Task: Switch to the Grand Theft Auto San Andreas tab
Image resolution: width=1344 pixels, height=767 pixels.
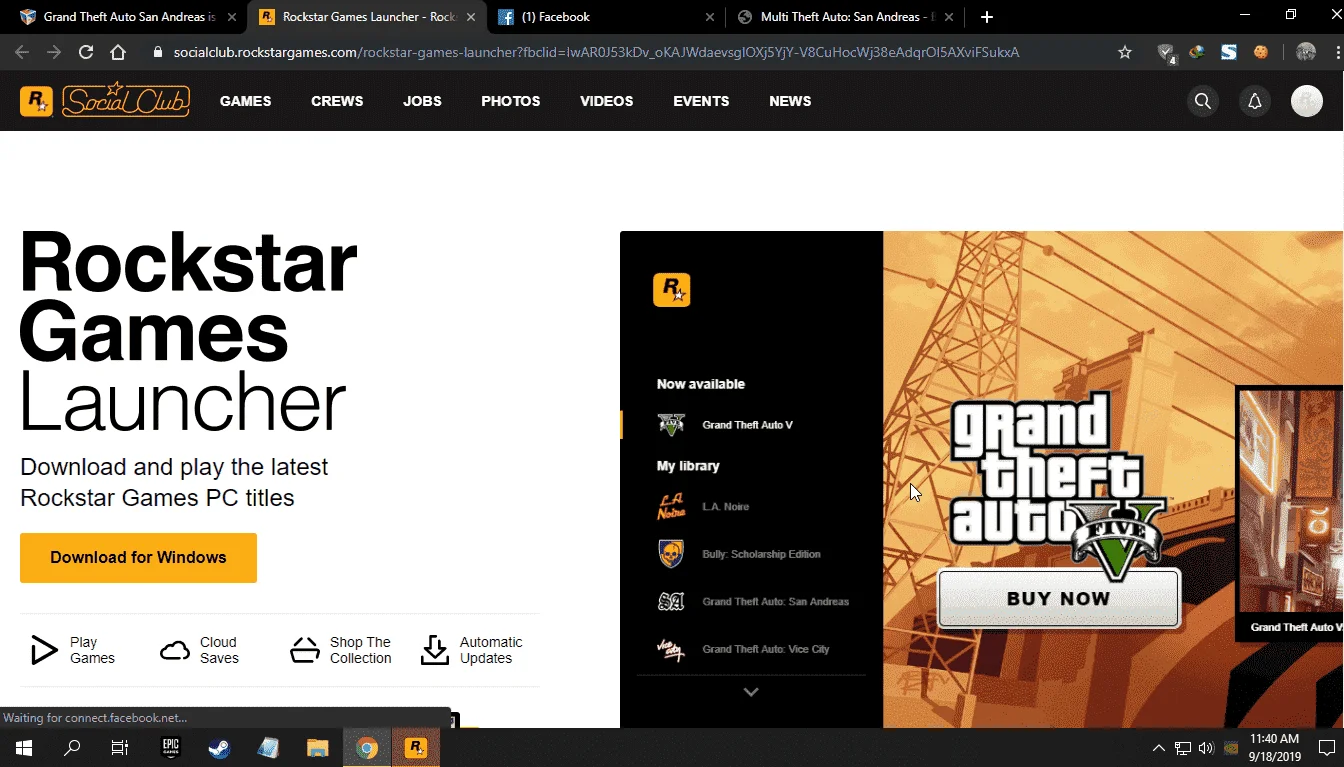Action: 130,17
